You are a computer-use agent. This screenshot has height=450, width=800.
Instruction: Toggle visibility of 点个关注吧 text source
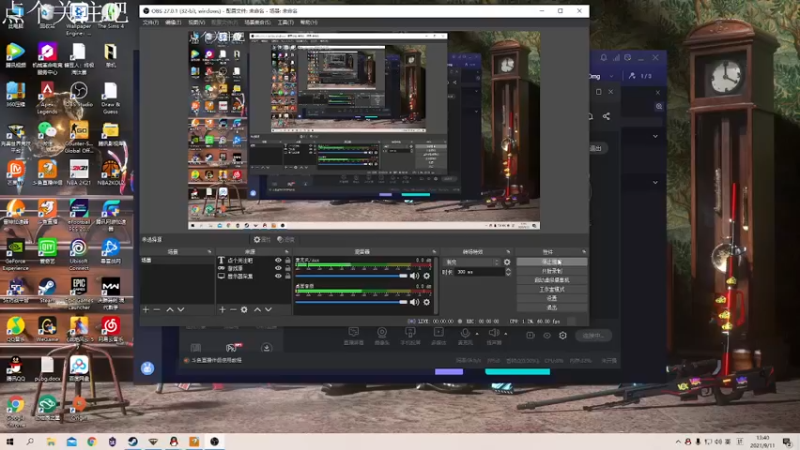pos(278,260)
